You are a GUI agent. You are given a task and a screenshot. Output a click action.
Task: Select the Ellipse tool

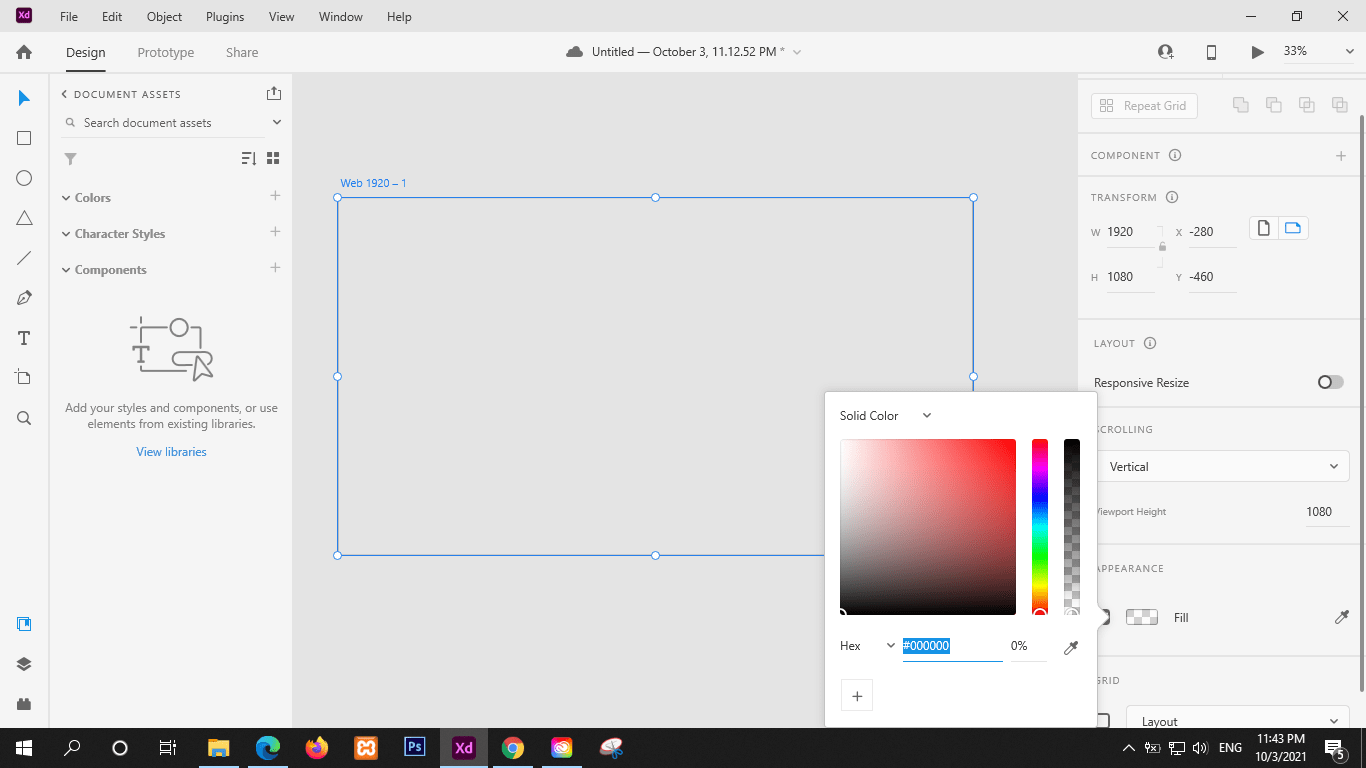23,178
